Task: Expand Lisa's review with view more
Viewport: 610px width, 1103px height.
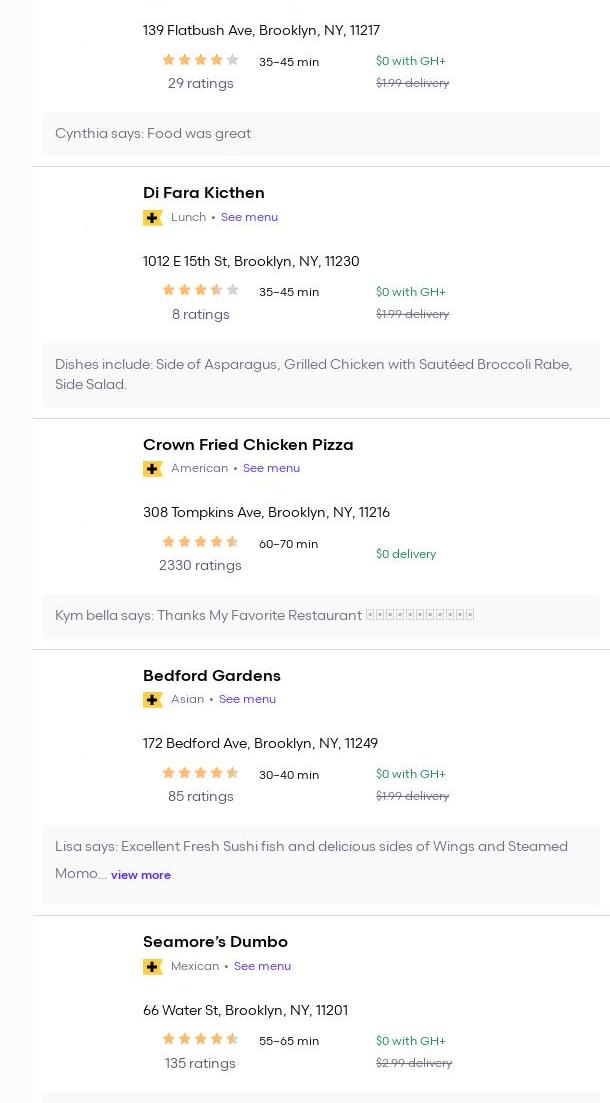Action: [x=141, y=875]
